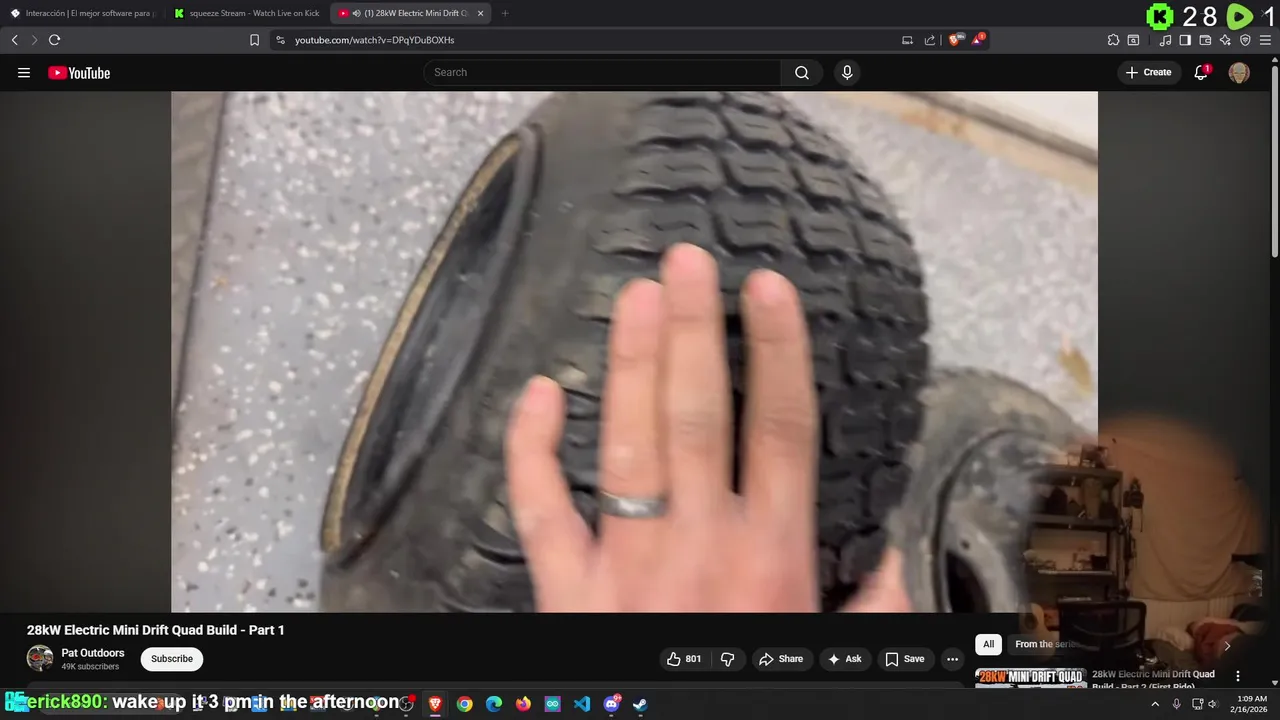Open Pat Outdoors channel avatar
Image resolution: width=1280 pixels, height=720 pixels.
pyautogui.click(x=40, y=658)
